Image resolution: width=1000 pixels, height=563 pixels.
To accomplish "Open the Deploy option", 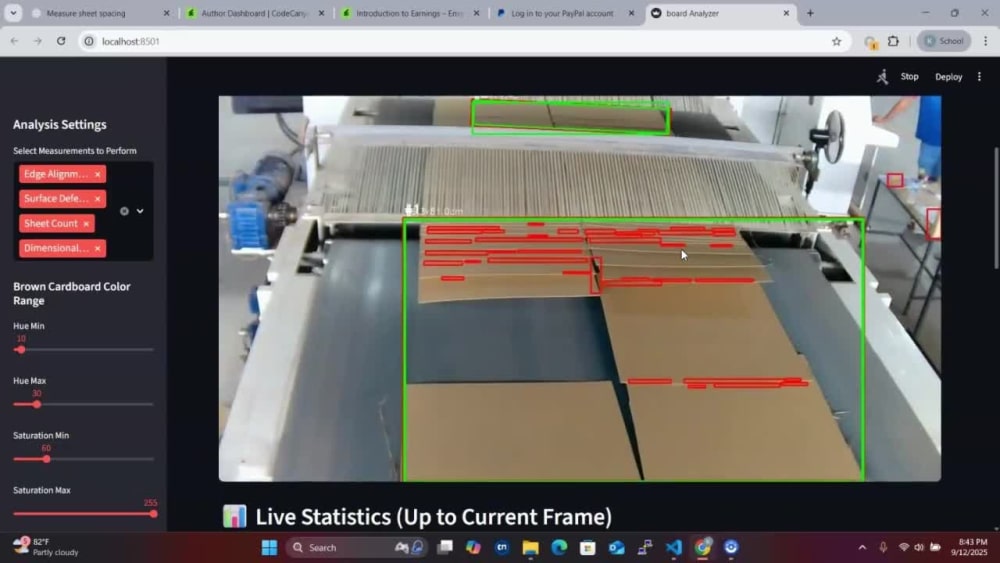I will click(948, 77).
